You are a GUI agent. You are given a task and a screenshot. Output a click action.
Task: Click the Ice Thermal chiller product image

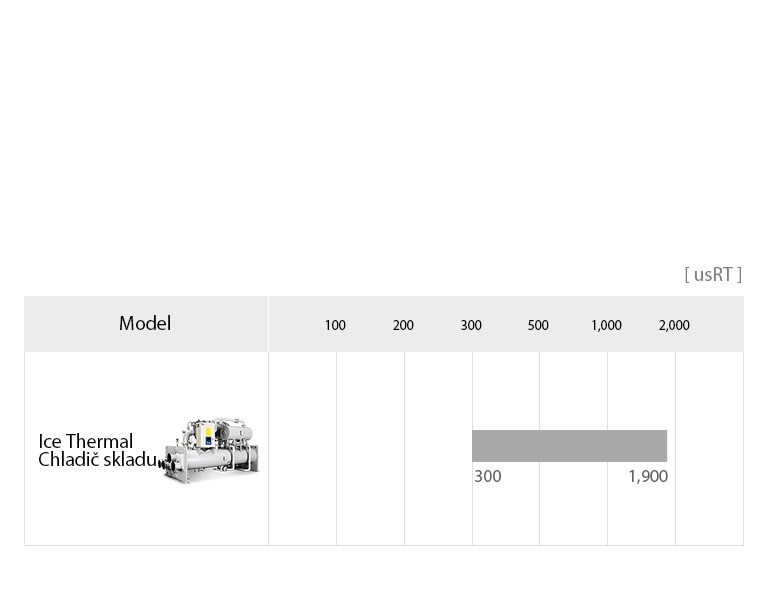(213, 451)
